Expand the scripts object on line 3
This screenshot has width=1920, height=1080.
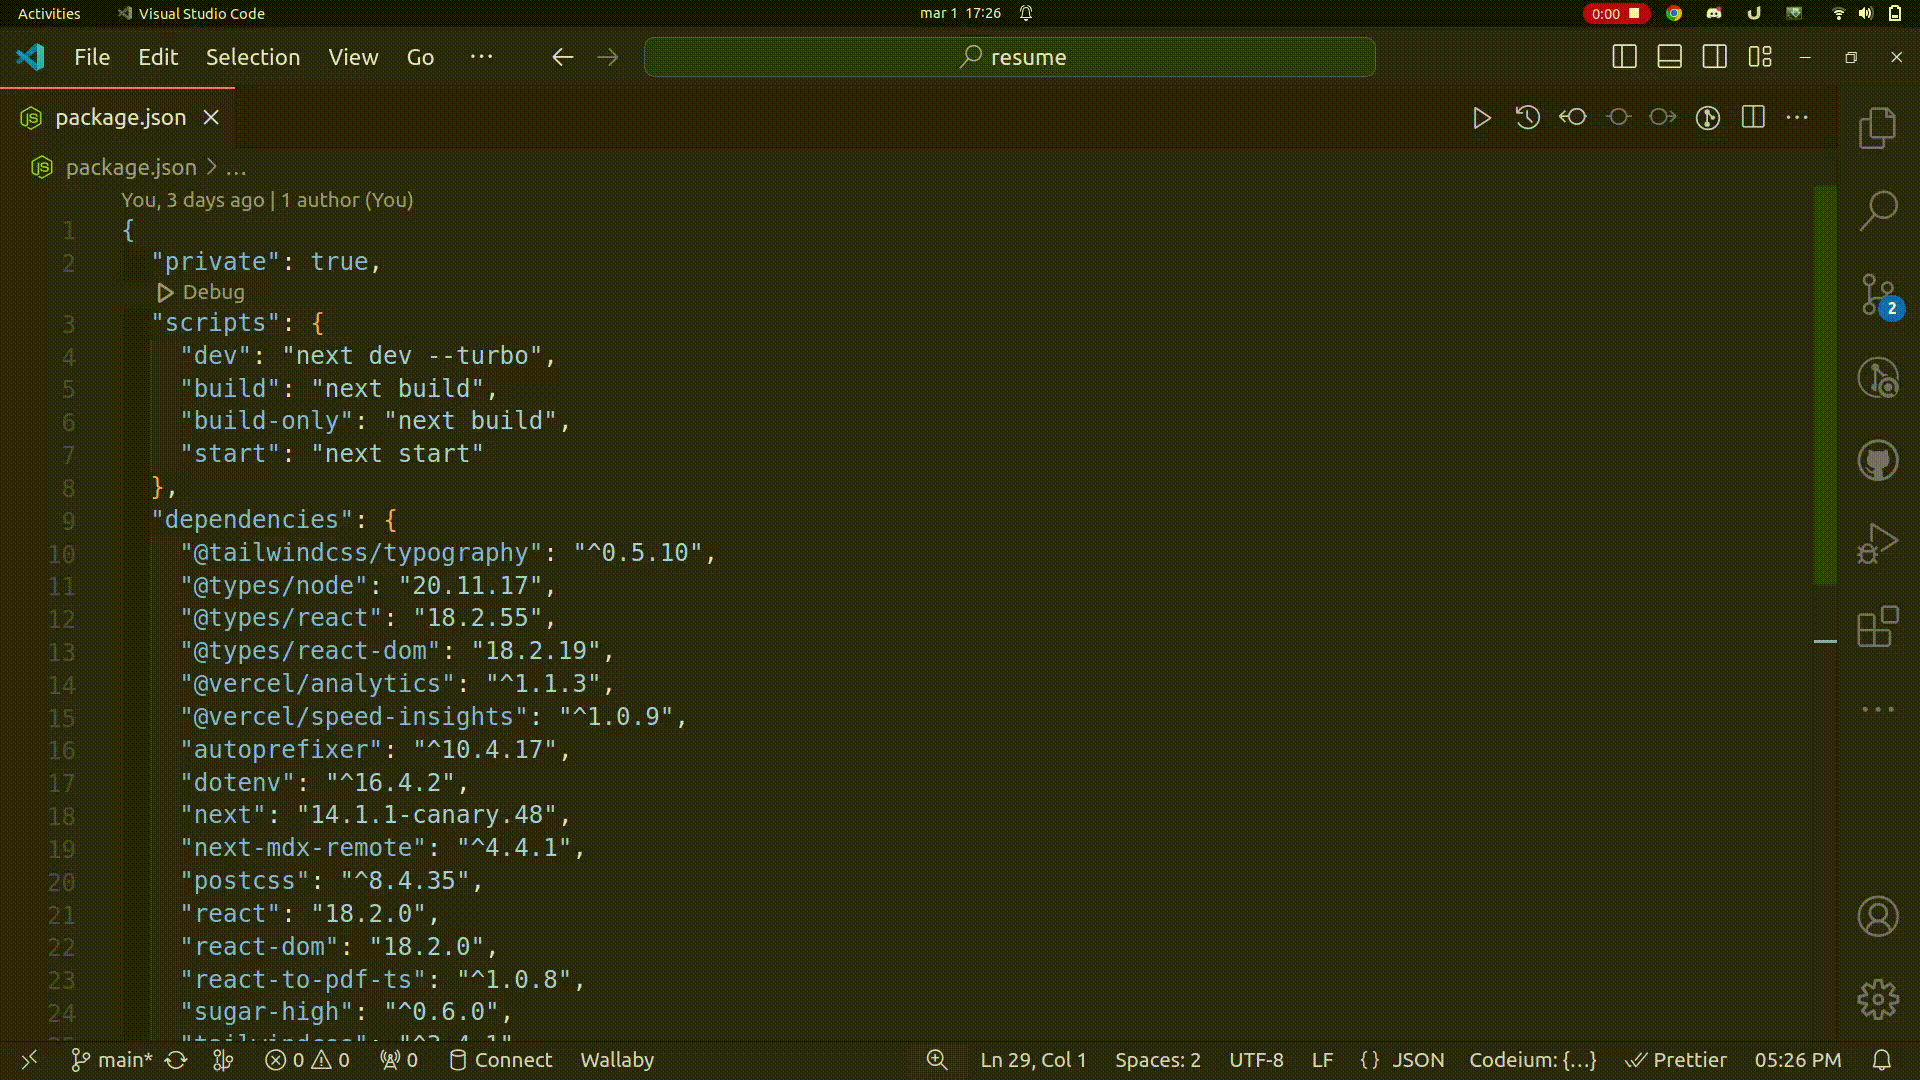tap(99, 323)
